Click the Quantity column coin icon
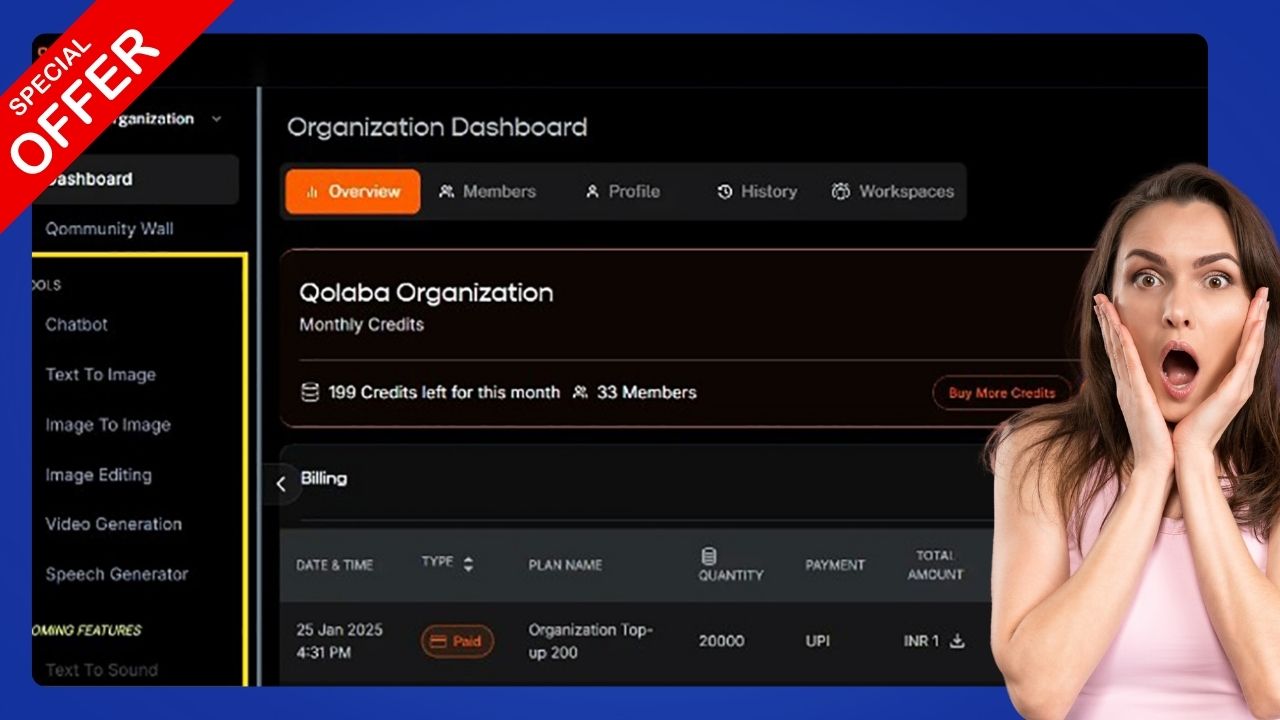This screenshot has height=720, width=1280. (709, 556)
